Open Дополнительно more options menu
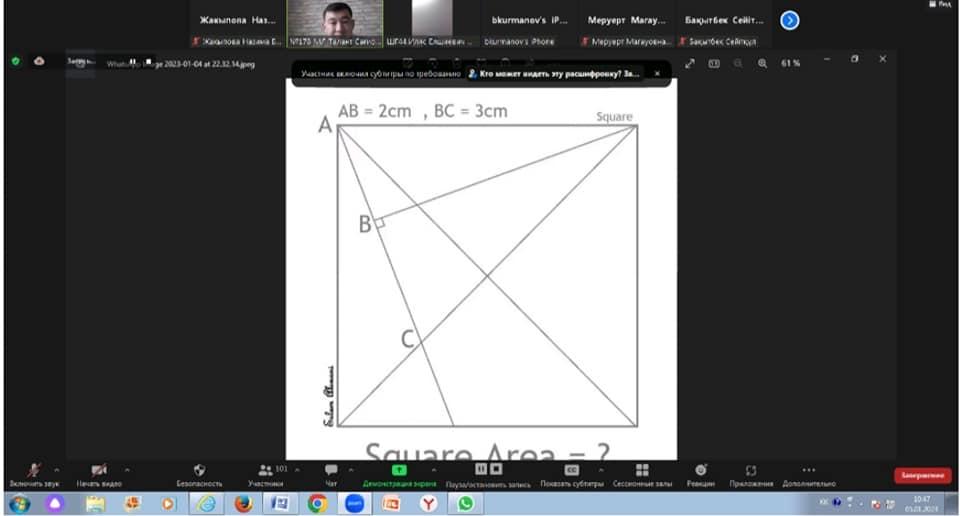 click(x=808, y=471)
